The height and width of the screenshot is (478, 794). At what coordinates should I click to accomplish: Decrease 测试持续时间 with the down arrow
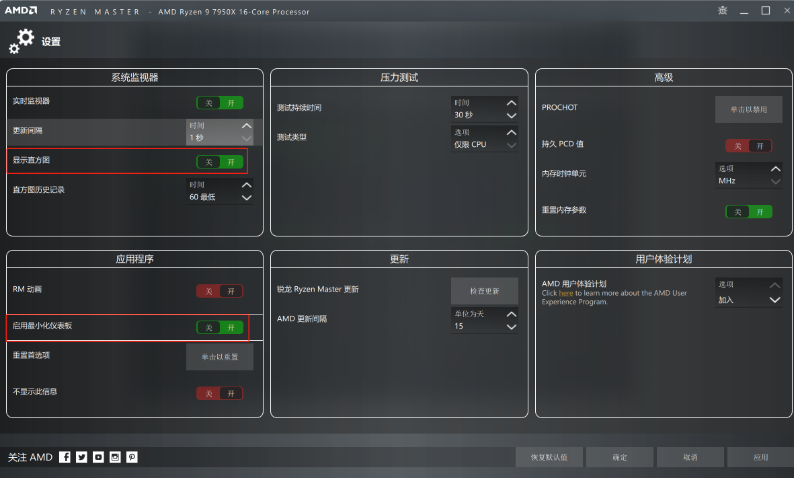pos(511,115)
